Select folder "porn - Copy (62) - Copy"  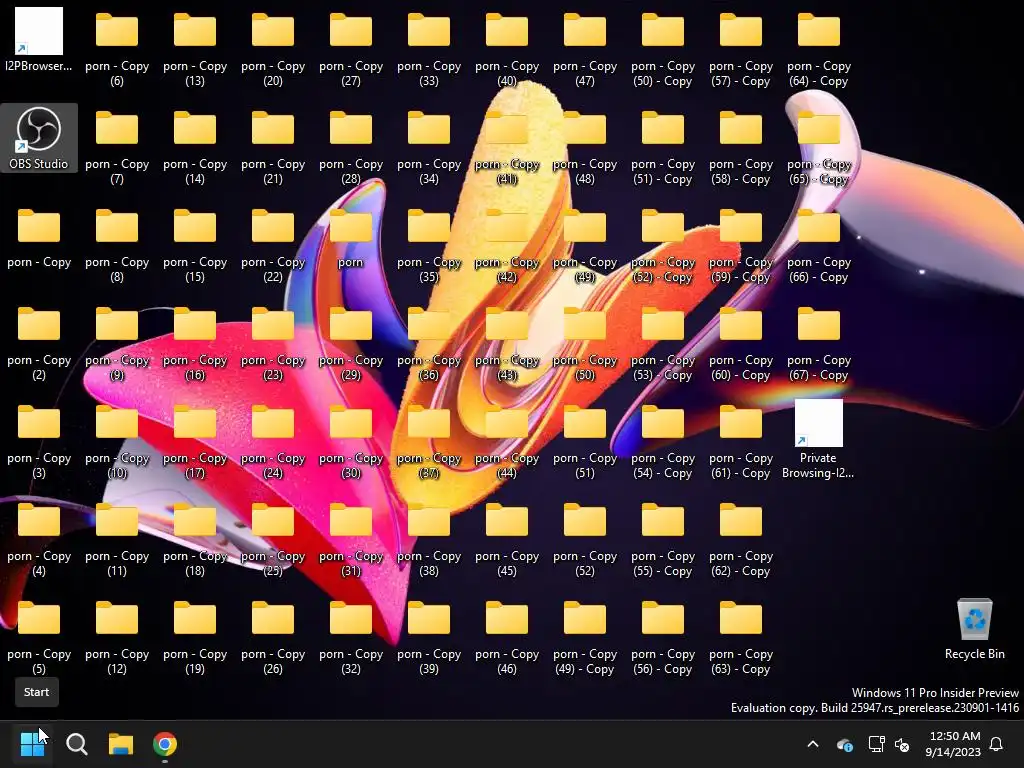(741, 539)
